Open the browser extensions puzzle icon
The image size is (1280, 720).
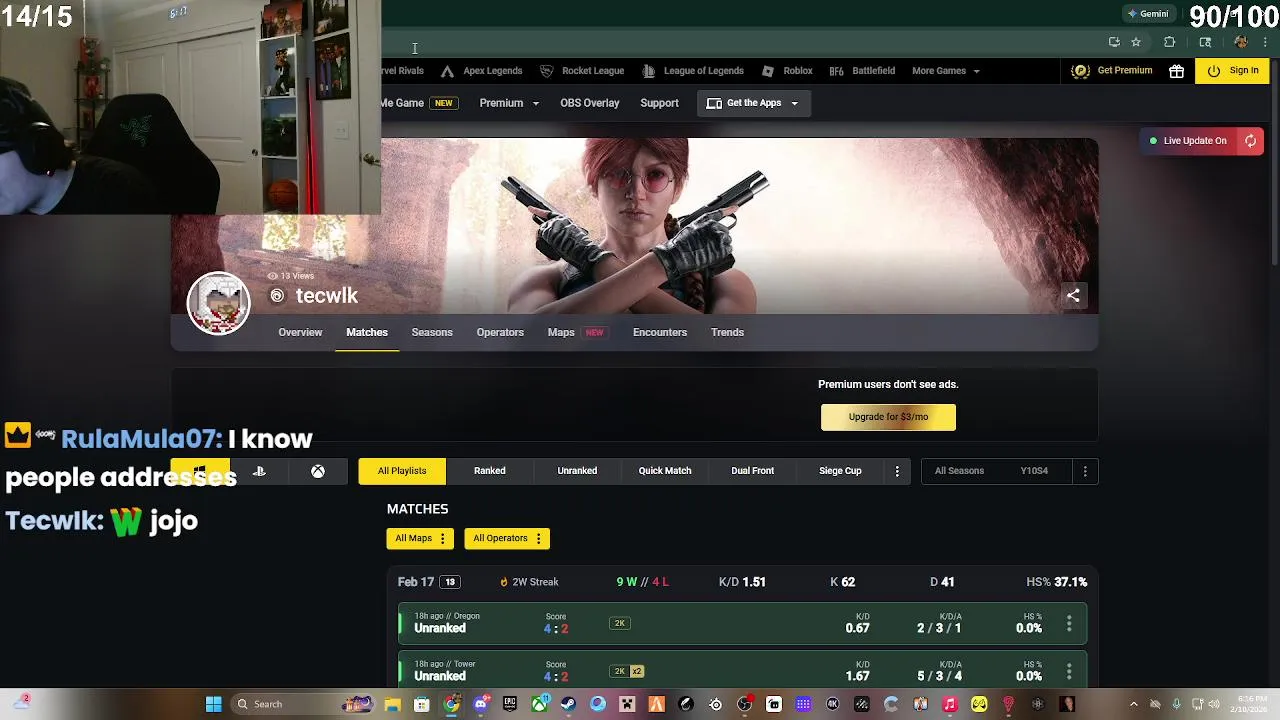(x=1169, y=42)
